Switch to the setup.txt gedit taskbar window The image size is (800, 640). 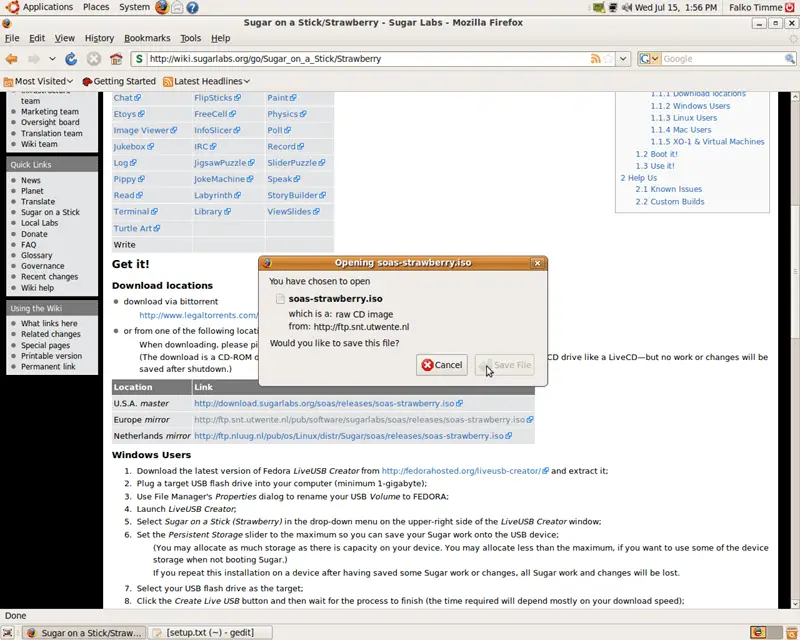point(210,632)
